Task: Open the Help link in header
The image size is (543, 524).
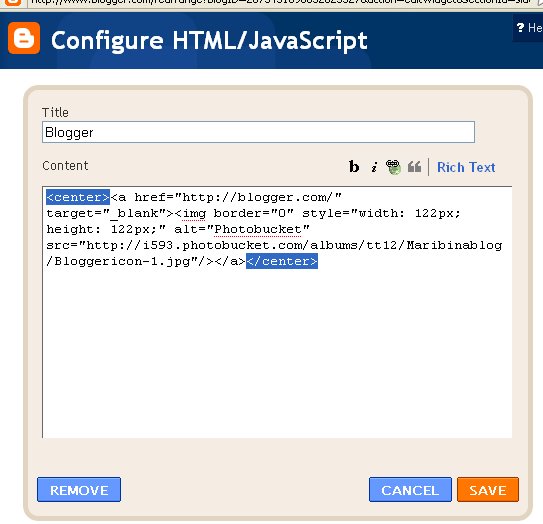Action: [x=529, y=28]
